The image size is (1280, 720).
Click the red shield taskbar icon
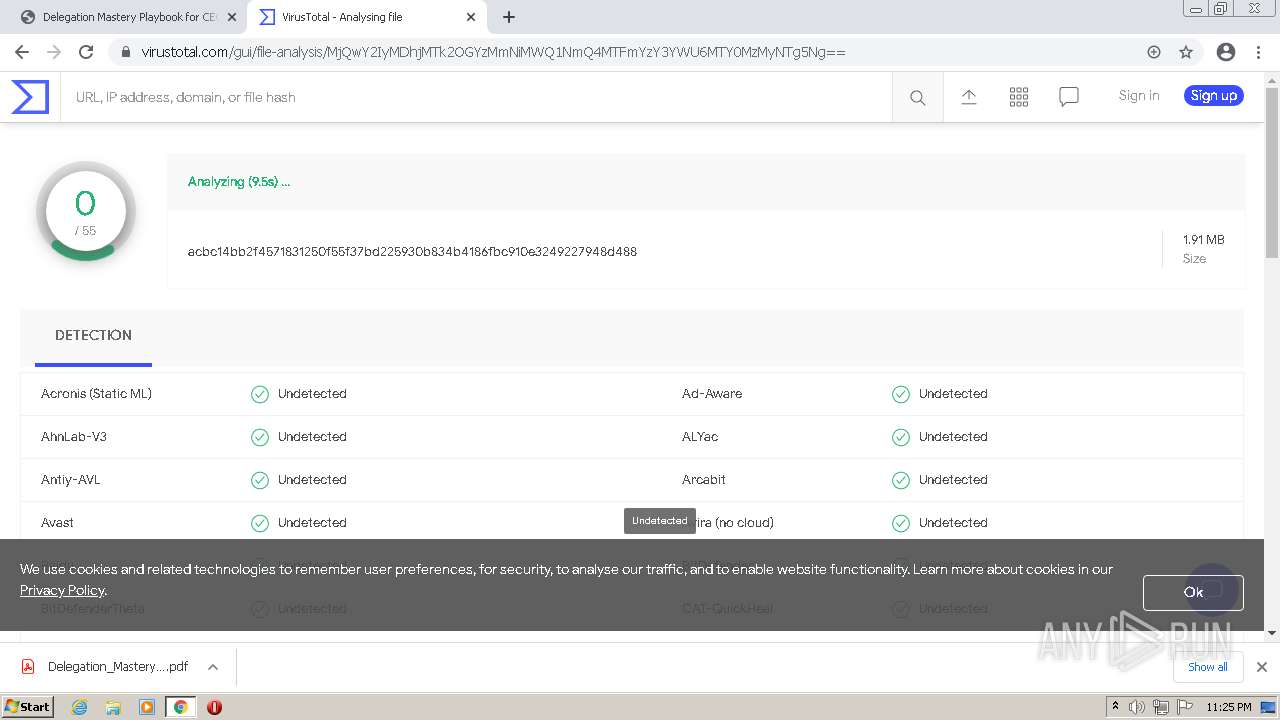pos(214,707)
